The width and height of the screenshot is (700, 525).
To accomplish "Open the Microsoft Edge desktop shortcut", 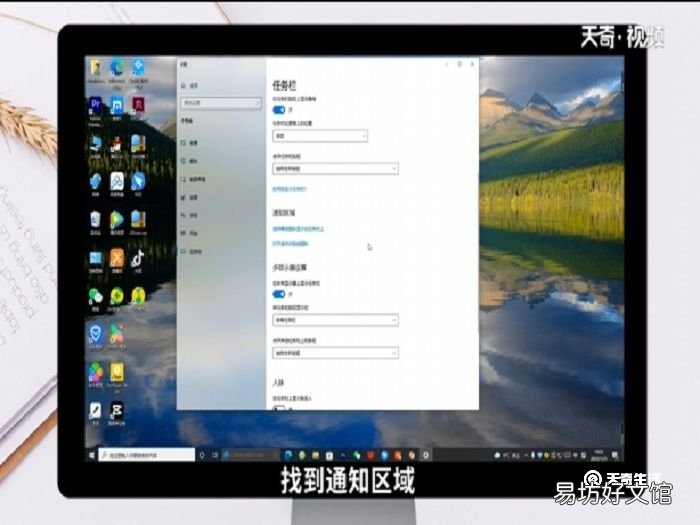I will coord(117,71).
